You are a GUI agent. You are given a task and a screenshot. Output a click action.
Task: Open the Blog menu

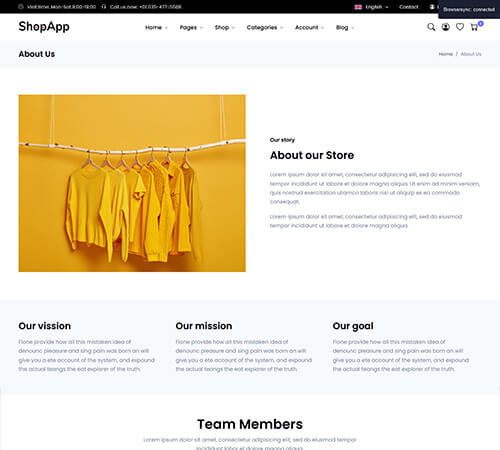[345, 27]
